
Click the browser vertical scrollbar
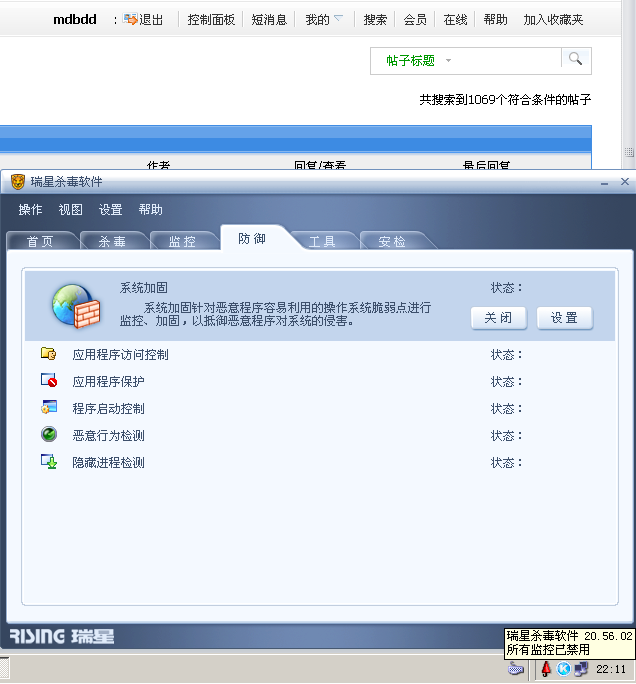[629, 85]
